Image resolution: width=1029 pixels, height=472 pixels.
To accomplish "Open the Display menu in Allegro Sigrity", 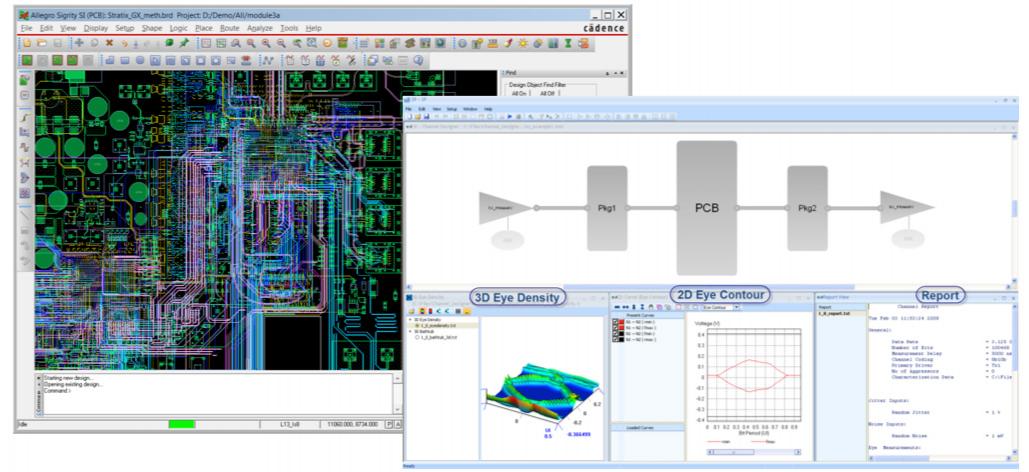I will pyautogui.click(x=96, y=28).
